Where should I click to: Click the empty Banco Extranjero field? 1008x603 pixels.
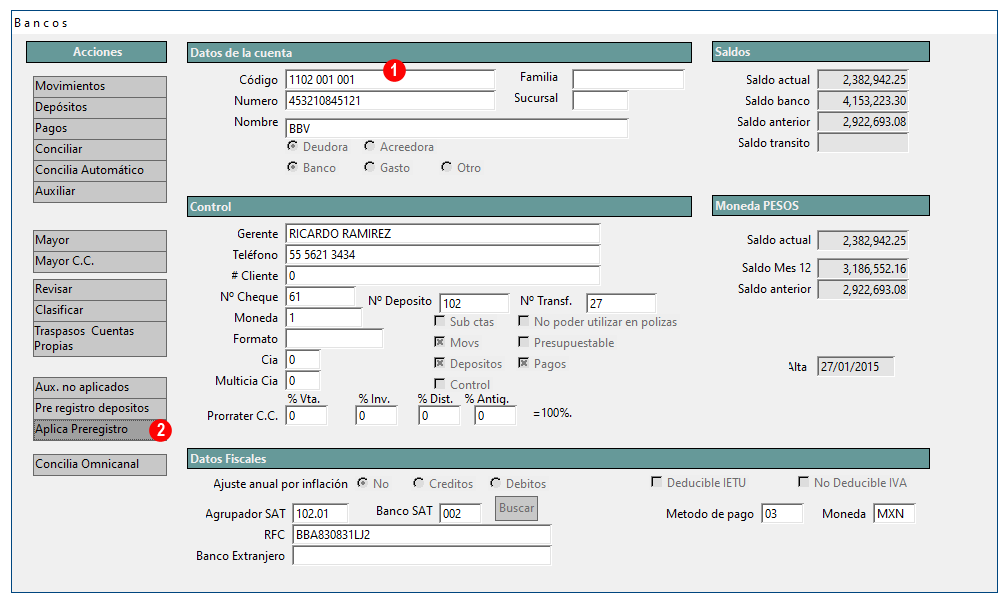tap(422, 555)
